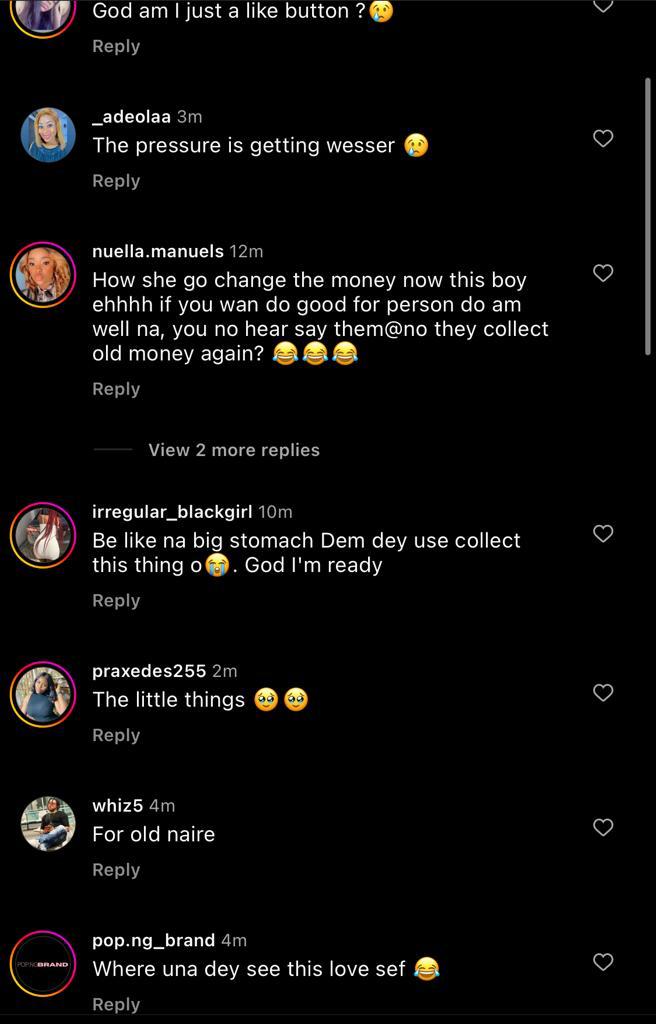Image resolution: width=656 pixels, height=1024 pixels.
Task: Open whiz5's profile picture
Action: 47,824
